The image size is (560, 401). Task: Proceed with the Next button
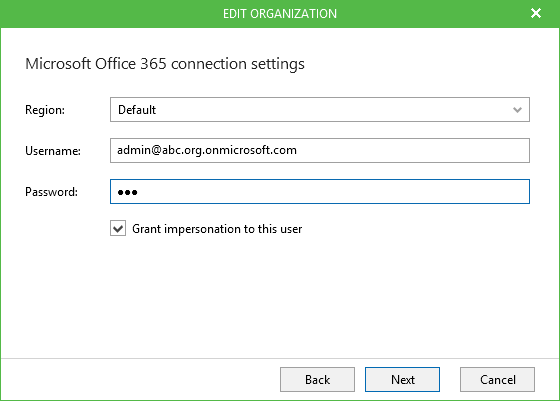(x=402, y=379)
